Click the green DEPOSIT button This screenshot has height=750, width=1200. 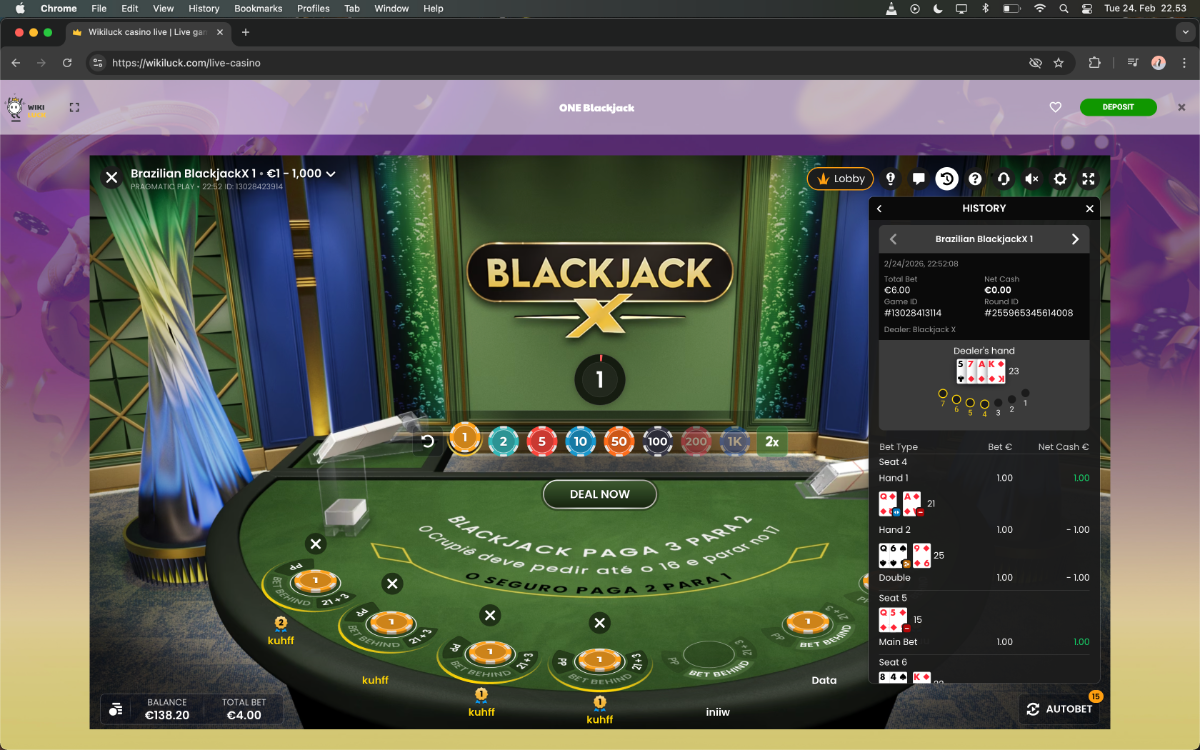coord(1117,107)
